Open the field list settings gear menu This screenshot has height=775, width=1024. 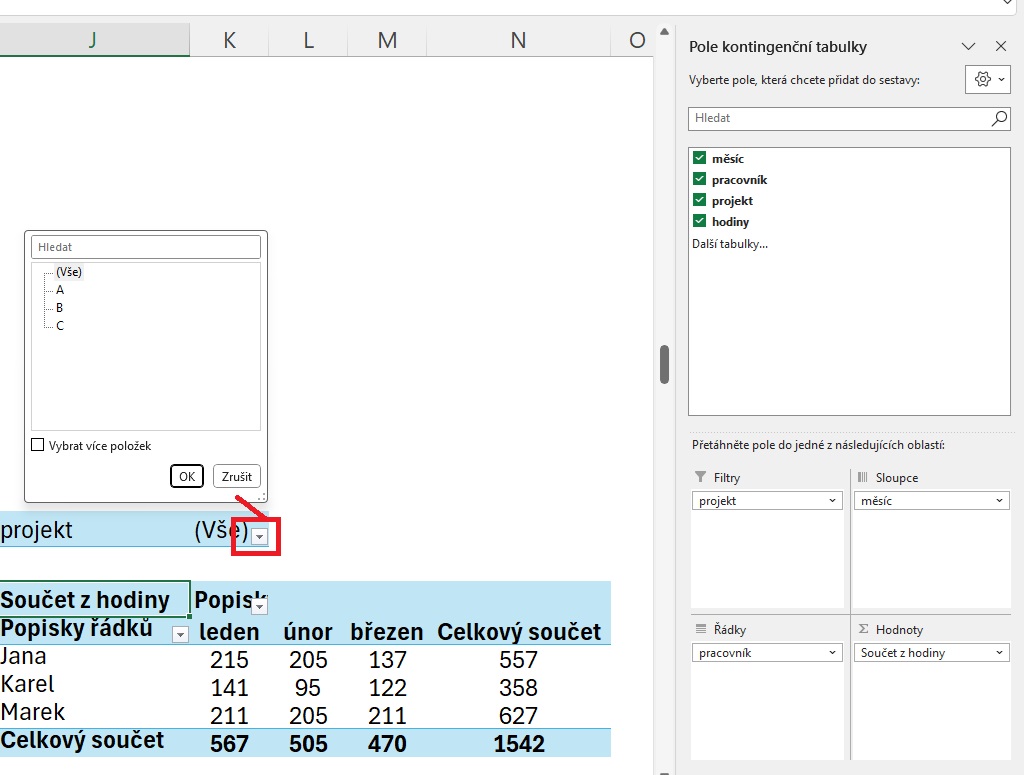(987, 80)
